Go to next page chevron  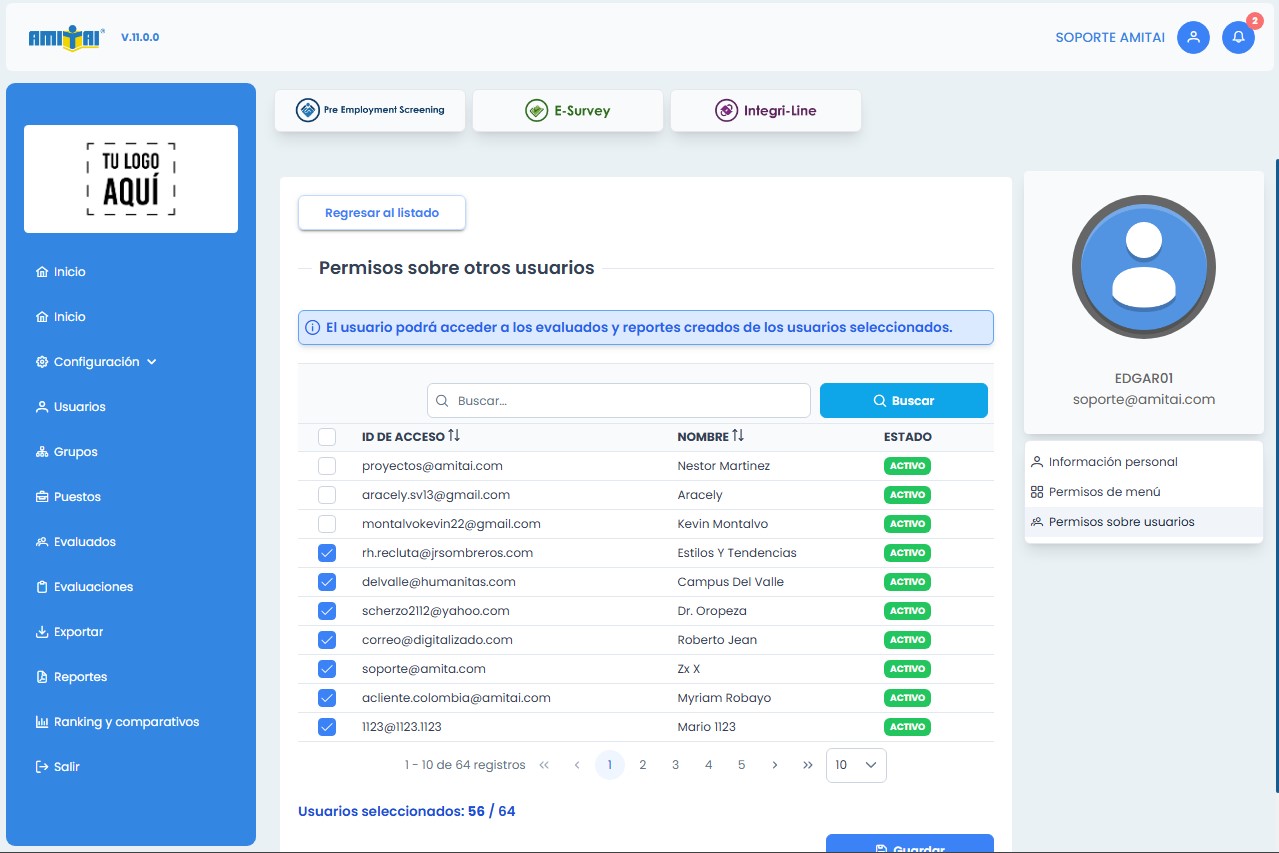point(774,765)
